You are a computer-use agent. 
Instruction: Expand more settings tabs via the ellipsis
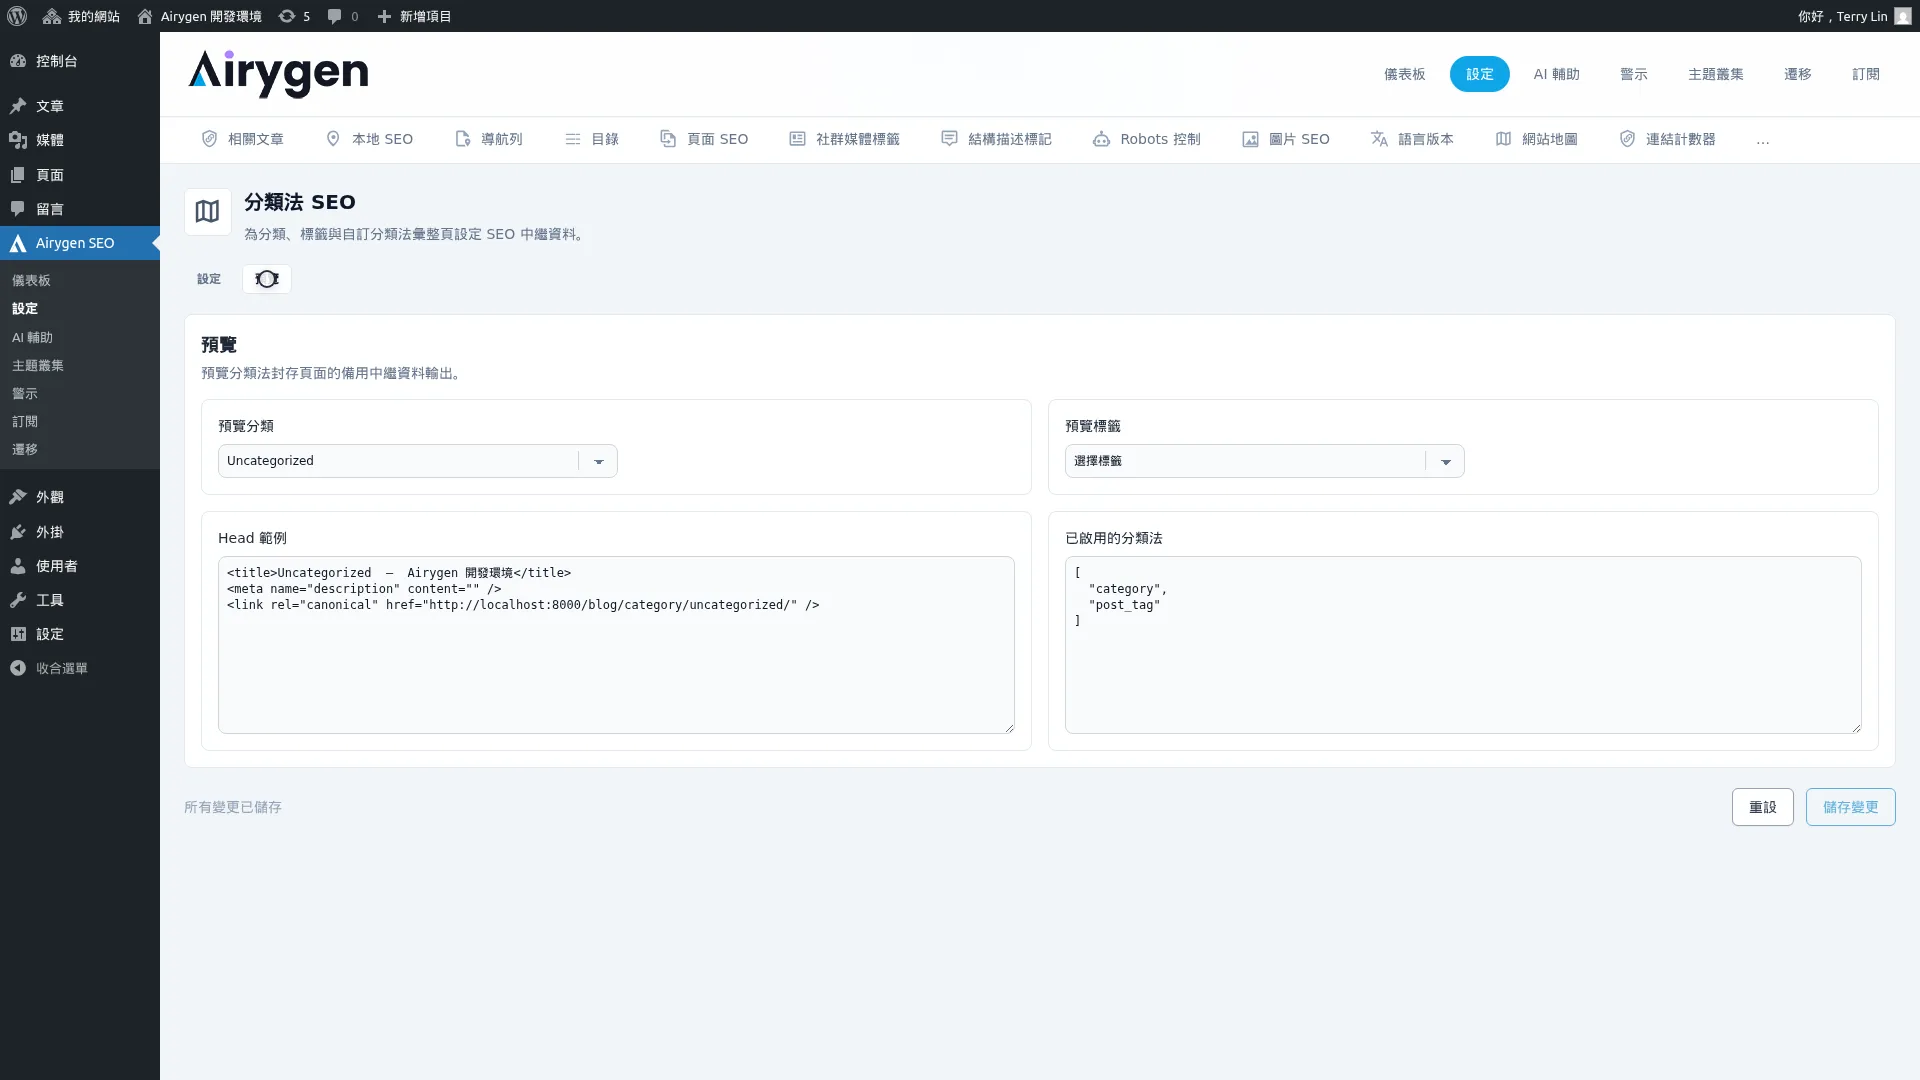click(1763, 140)
